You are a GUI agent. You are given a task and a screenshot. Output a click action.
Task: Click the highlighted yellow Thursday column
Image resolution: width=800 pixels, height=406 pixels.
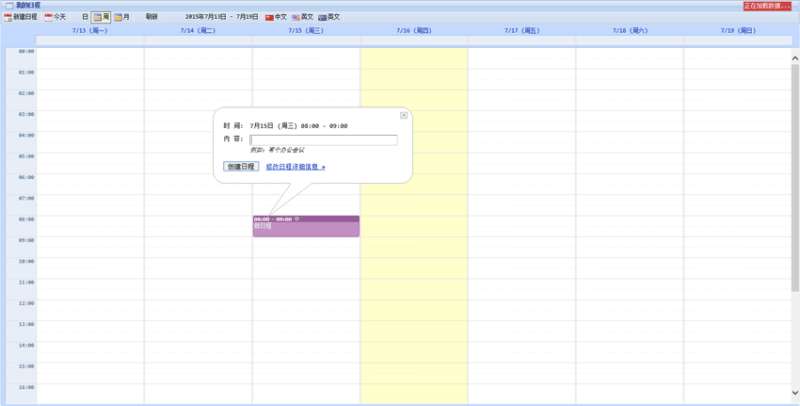click(x=414, y=300)
